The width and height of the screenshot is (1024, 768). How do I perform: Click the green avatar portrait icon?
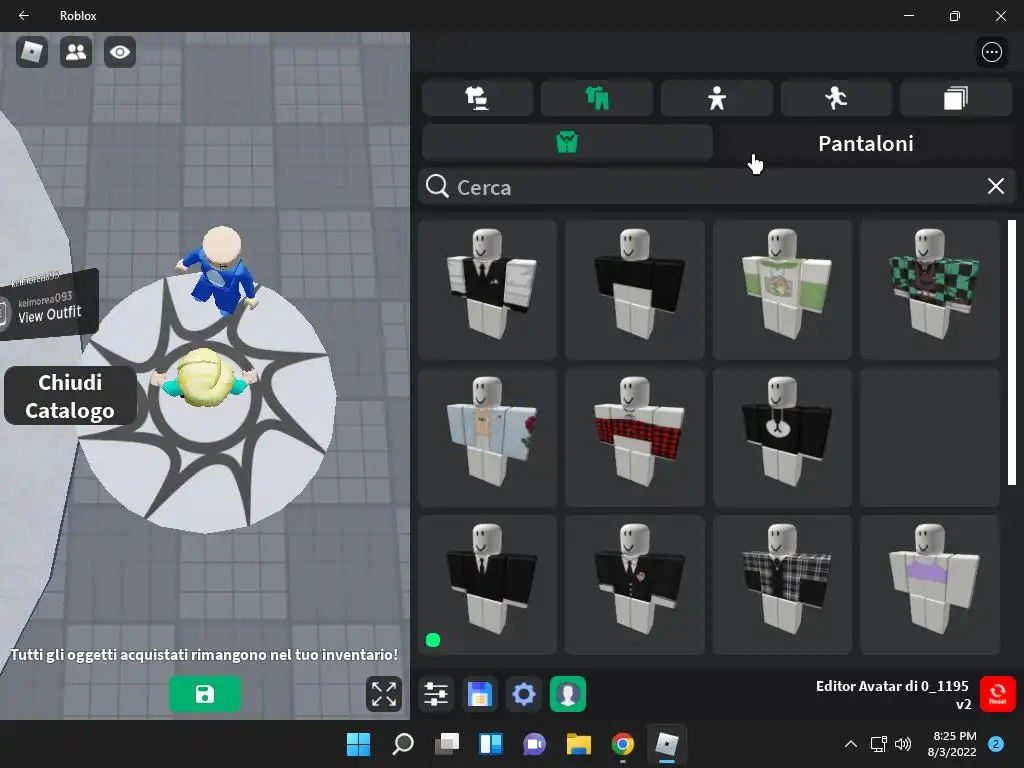click(568, 694)
